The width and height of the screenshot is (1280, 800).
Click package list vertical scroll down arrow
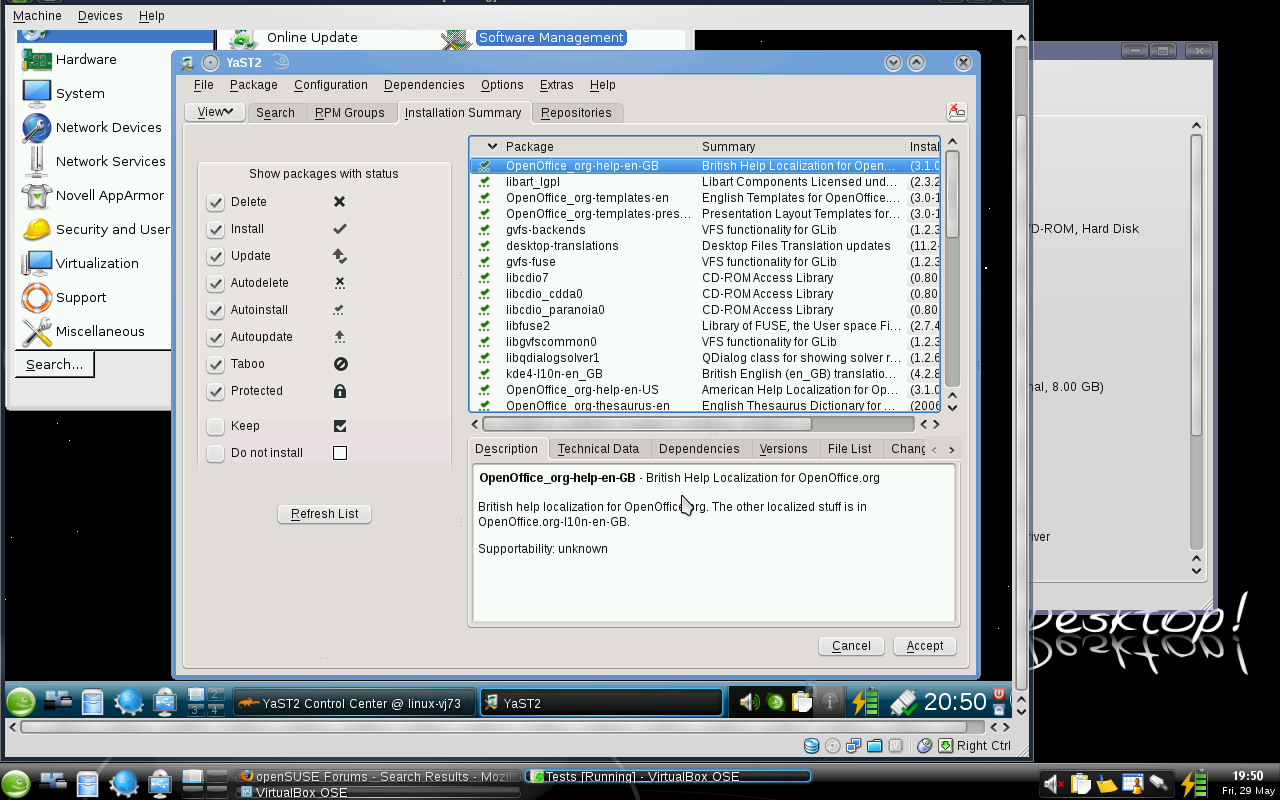coord(952,407)
